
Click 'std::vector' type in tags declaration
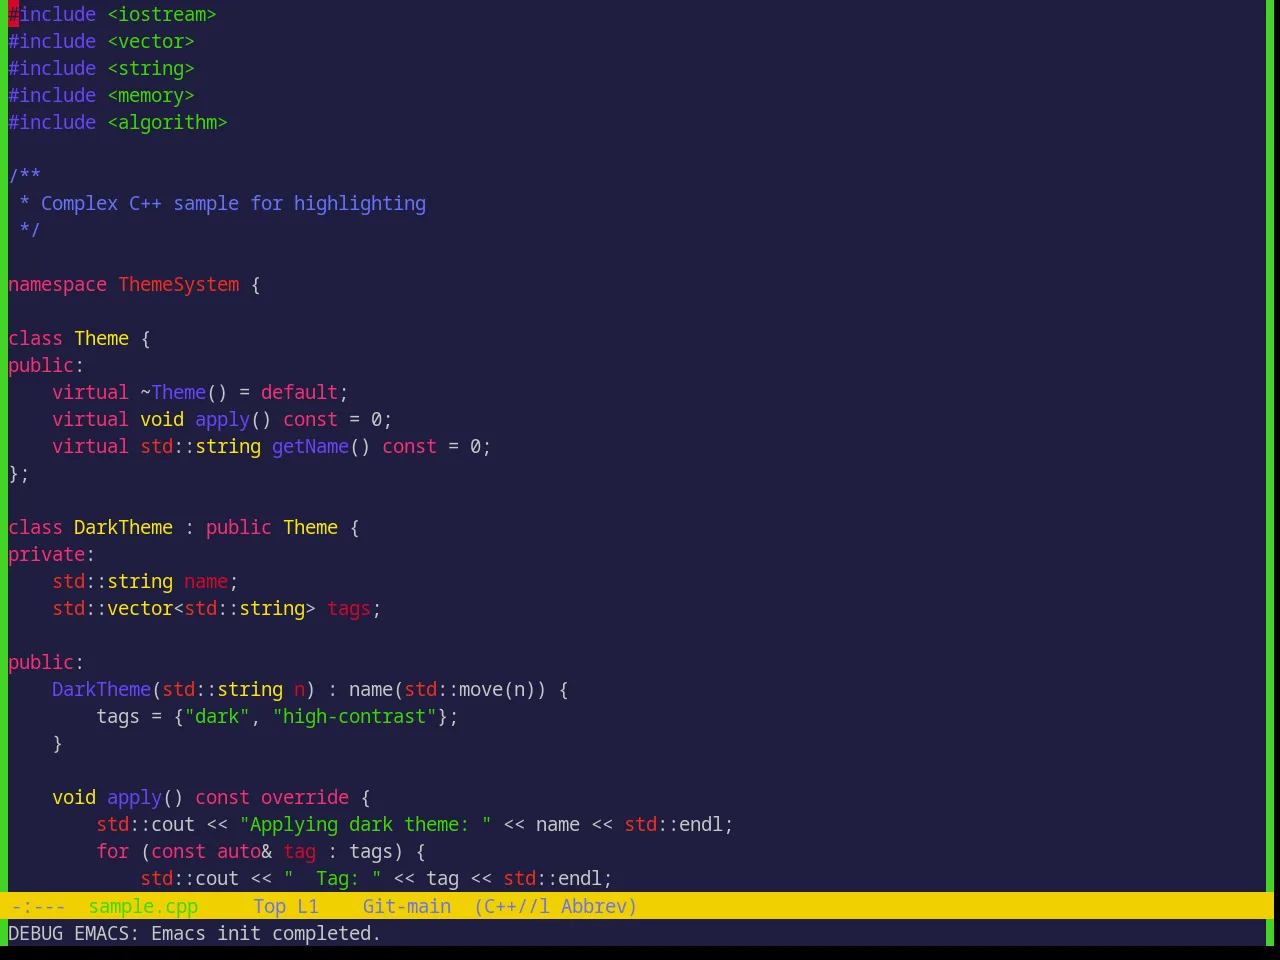pos(112,608)
